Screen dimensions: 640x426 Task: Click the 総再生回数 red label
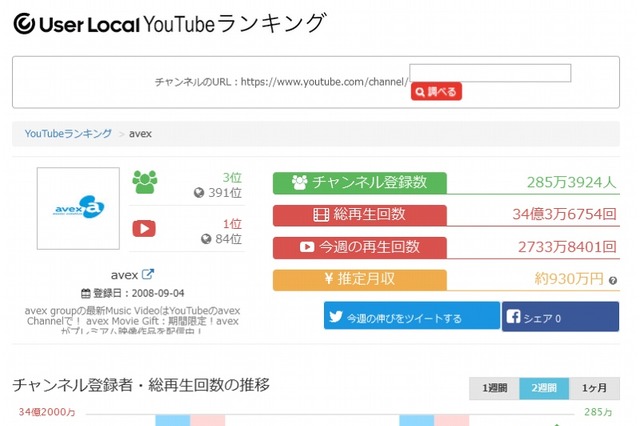pyautogui.click(x=360, y=215)
